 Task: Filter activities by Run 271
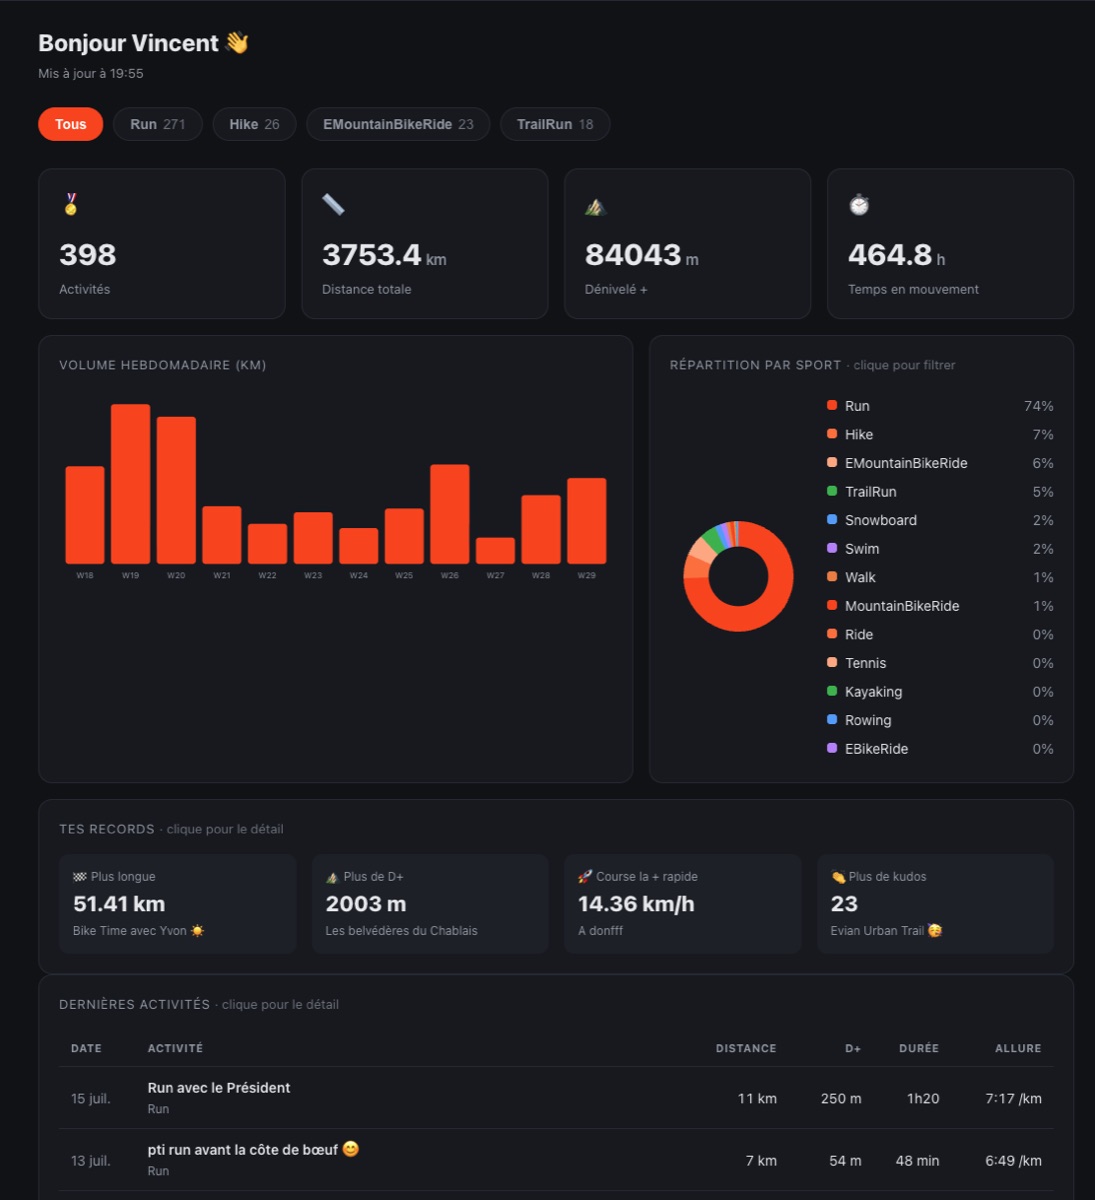[158, 124]
